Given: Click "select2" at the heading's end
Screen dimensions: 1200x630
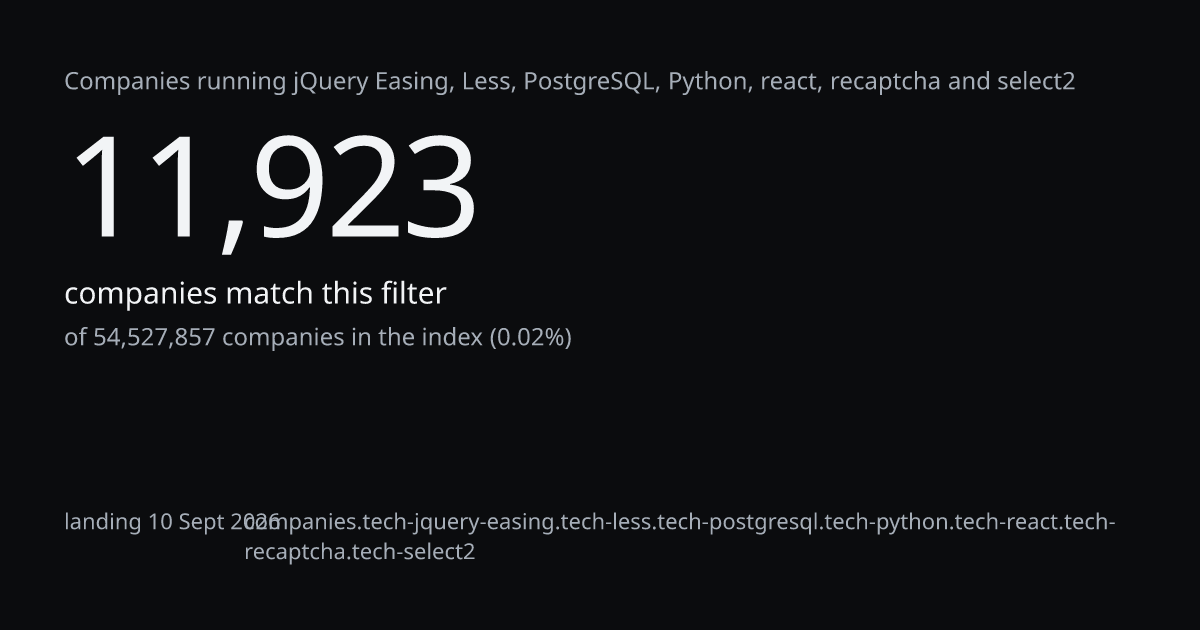Looking at the screenshot, I should click(x=1036, y=82).
